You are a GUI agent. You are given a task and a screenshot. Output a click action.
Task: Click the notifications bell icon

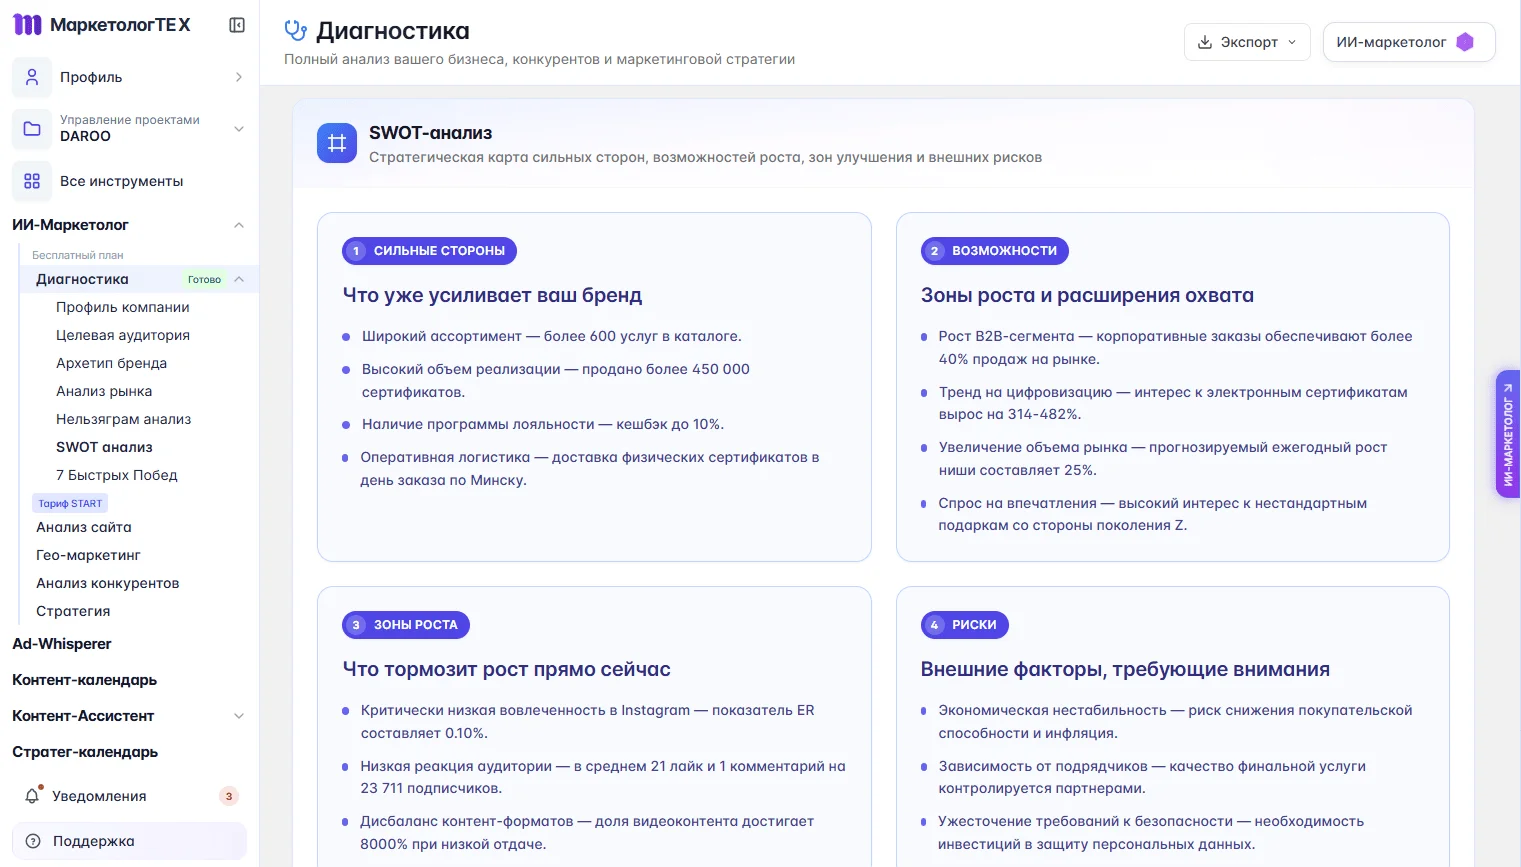31,795
